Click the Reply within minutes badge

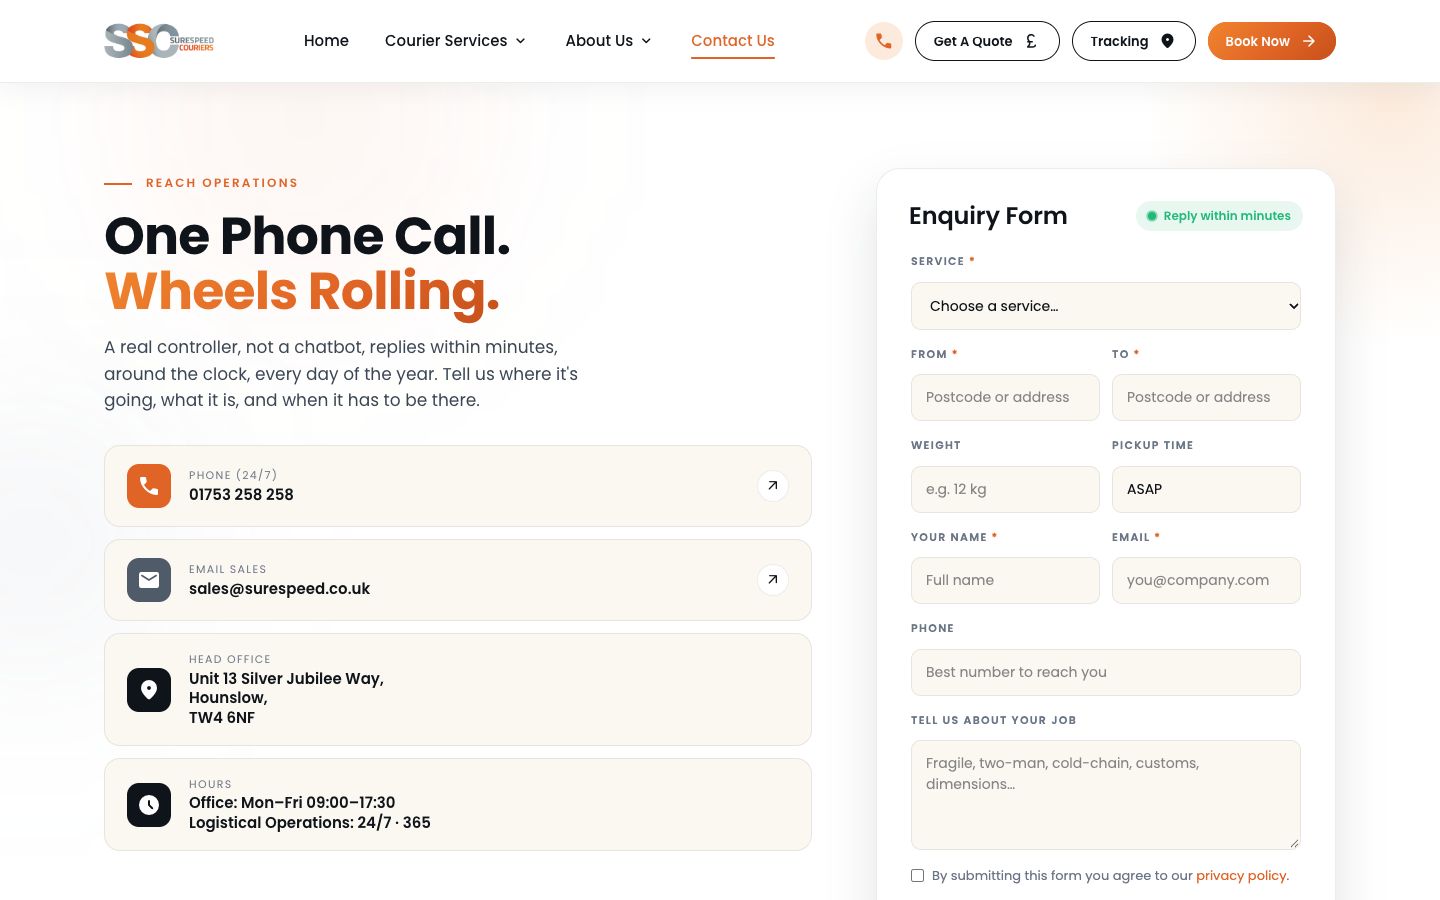[1219, 216]
